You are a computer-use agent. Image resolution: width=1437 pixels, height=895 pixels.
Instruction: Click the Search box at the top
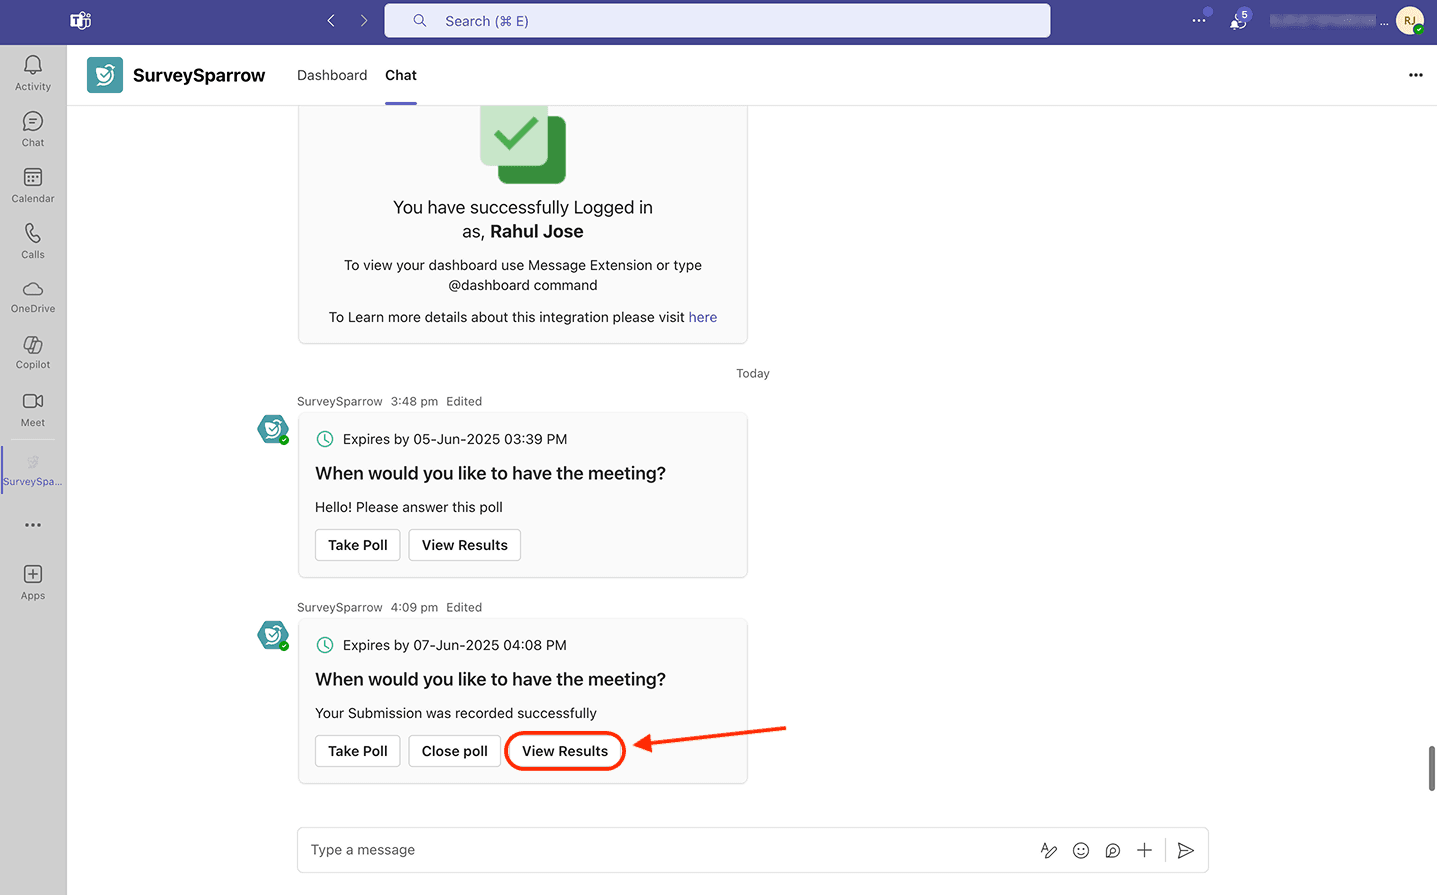point(717,21)
